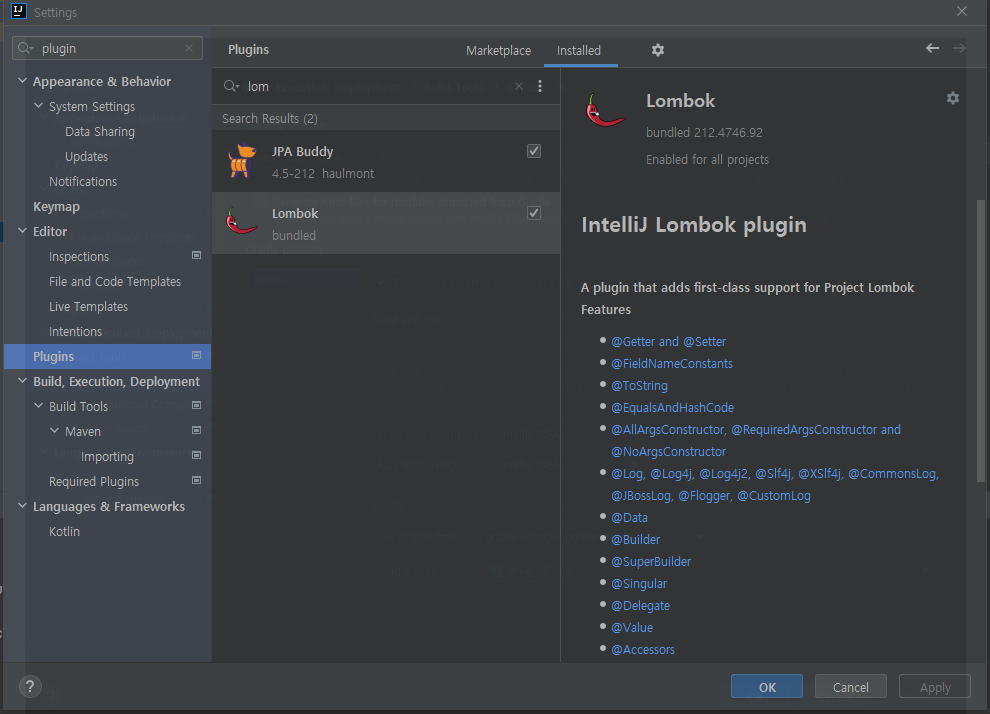The image size is (990, 714).
Task: Click the forward navigation arrow
Action: 958,48
